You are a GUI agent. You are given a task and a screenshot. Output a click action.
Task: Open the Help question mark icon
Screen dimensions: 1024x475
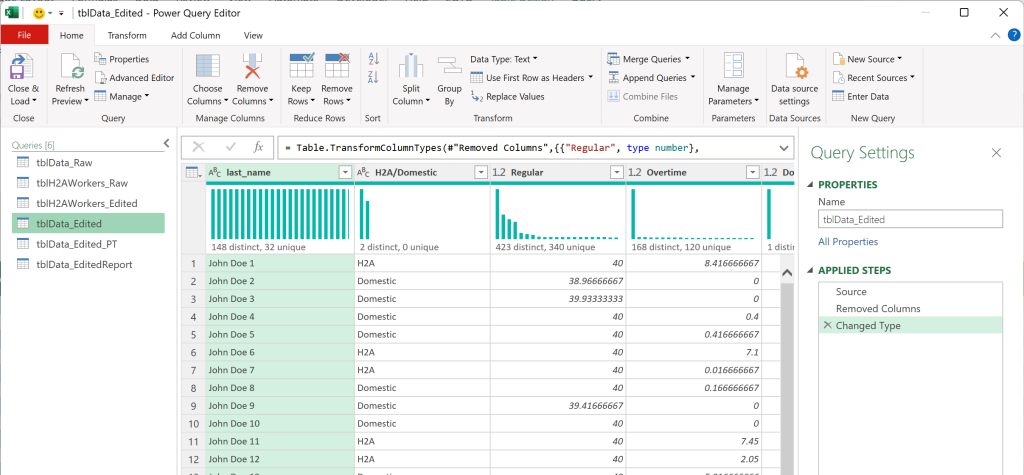(1013, 35)
